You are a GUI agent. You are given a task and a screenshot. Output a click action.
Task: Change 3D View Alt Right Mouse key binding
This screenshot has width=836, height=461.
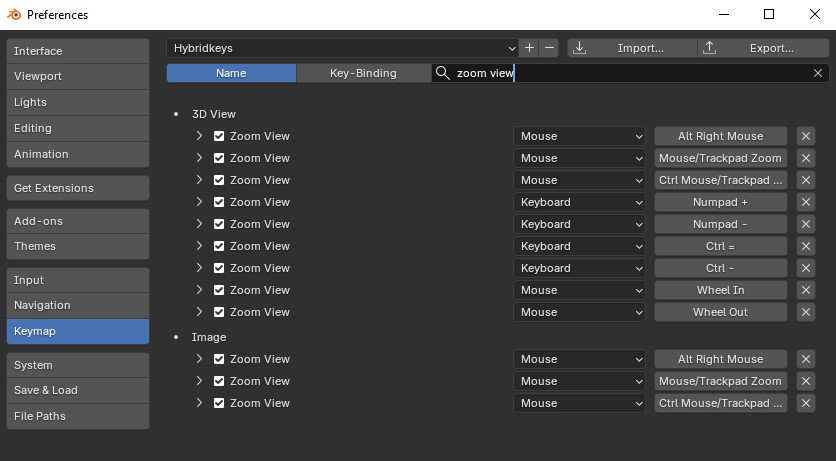[721, 136]
